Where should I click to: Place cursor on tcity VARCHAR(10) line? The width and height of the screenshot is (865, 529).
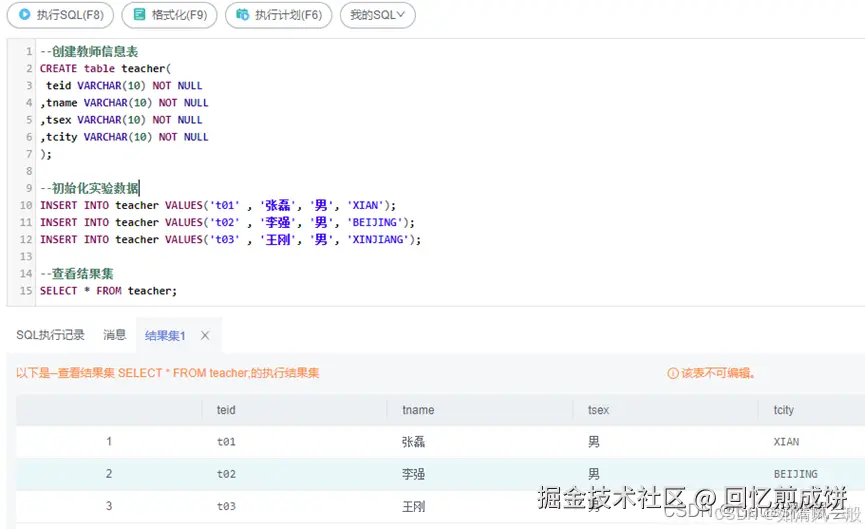124,137
